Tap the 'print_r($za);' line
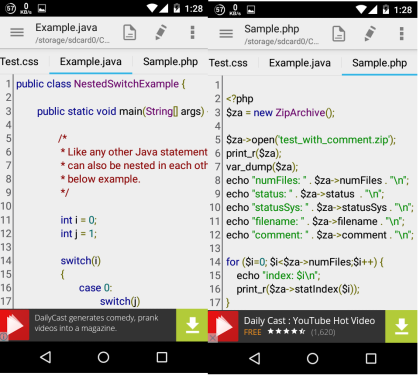Viewport: 420px width, 376px height. [254, 153]
